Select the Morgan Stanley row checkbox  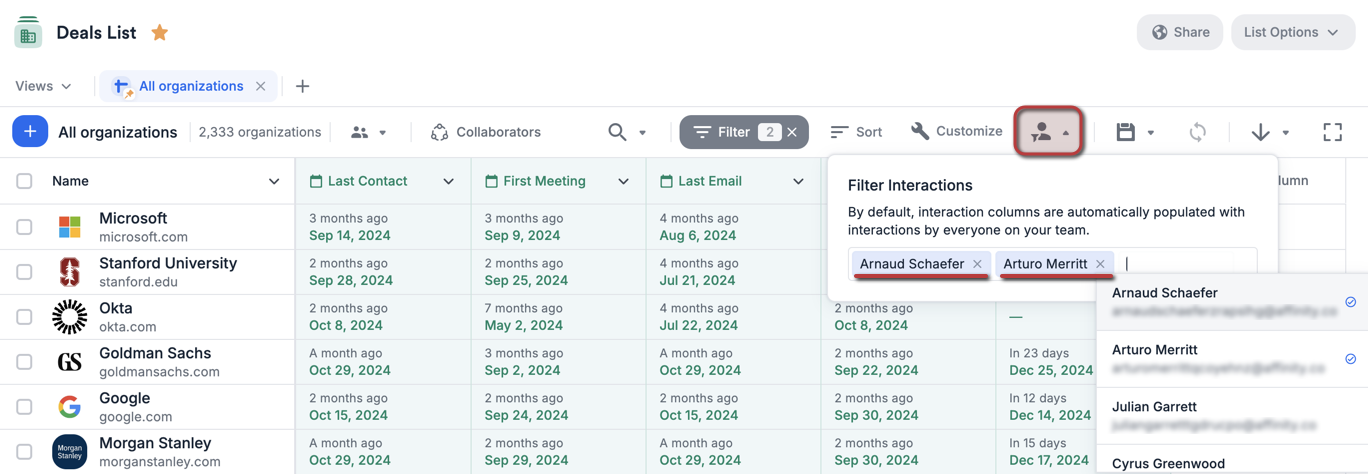tap(24, 452)
